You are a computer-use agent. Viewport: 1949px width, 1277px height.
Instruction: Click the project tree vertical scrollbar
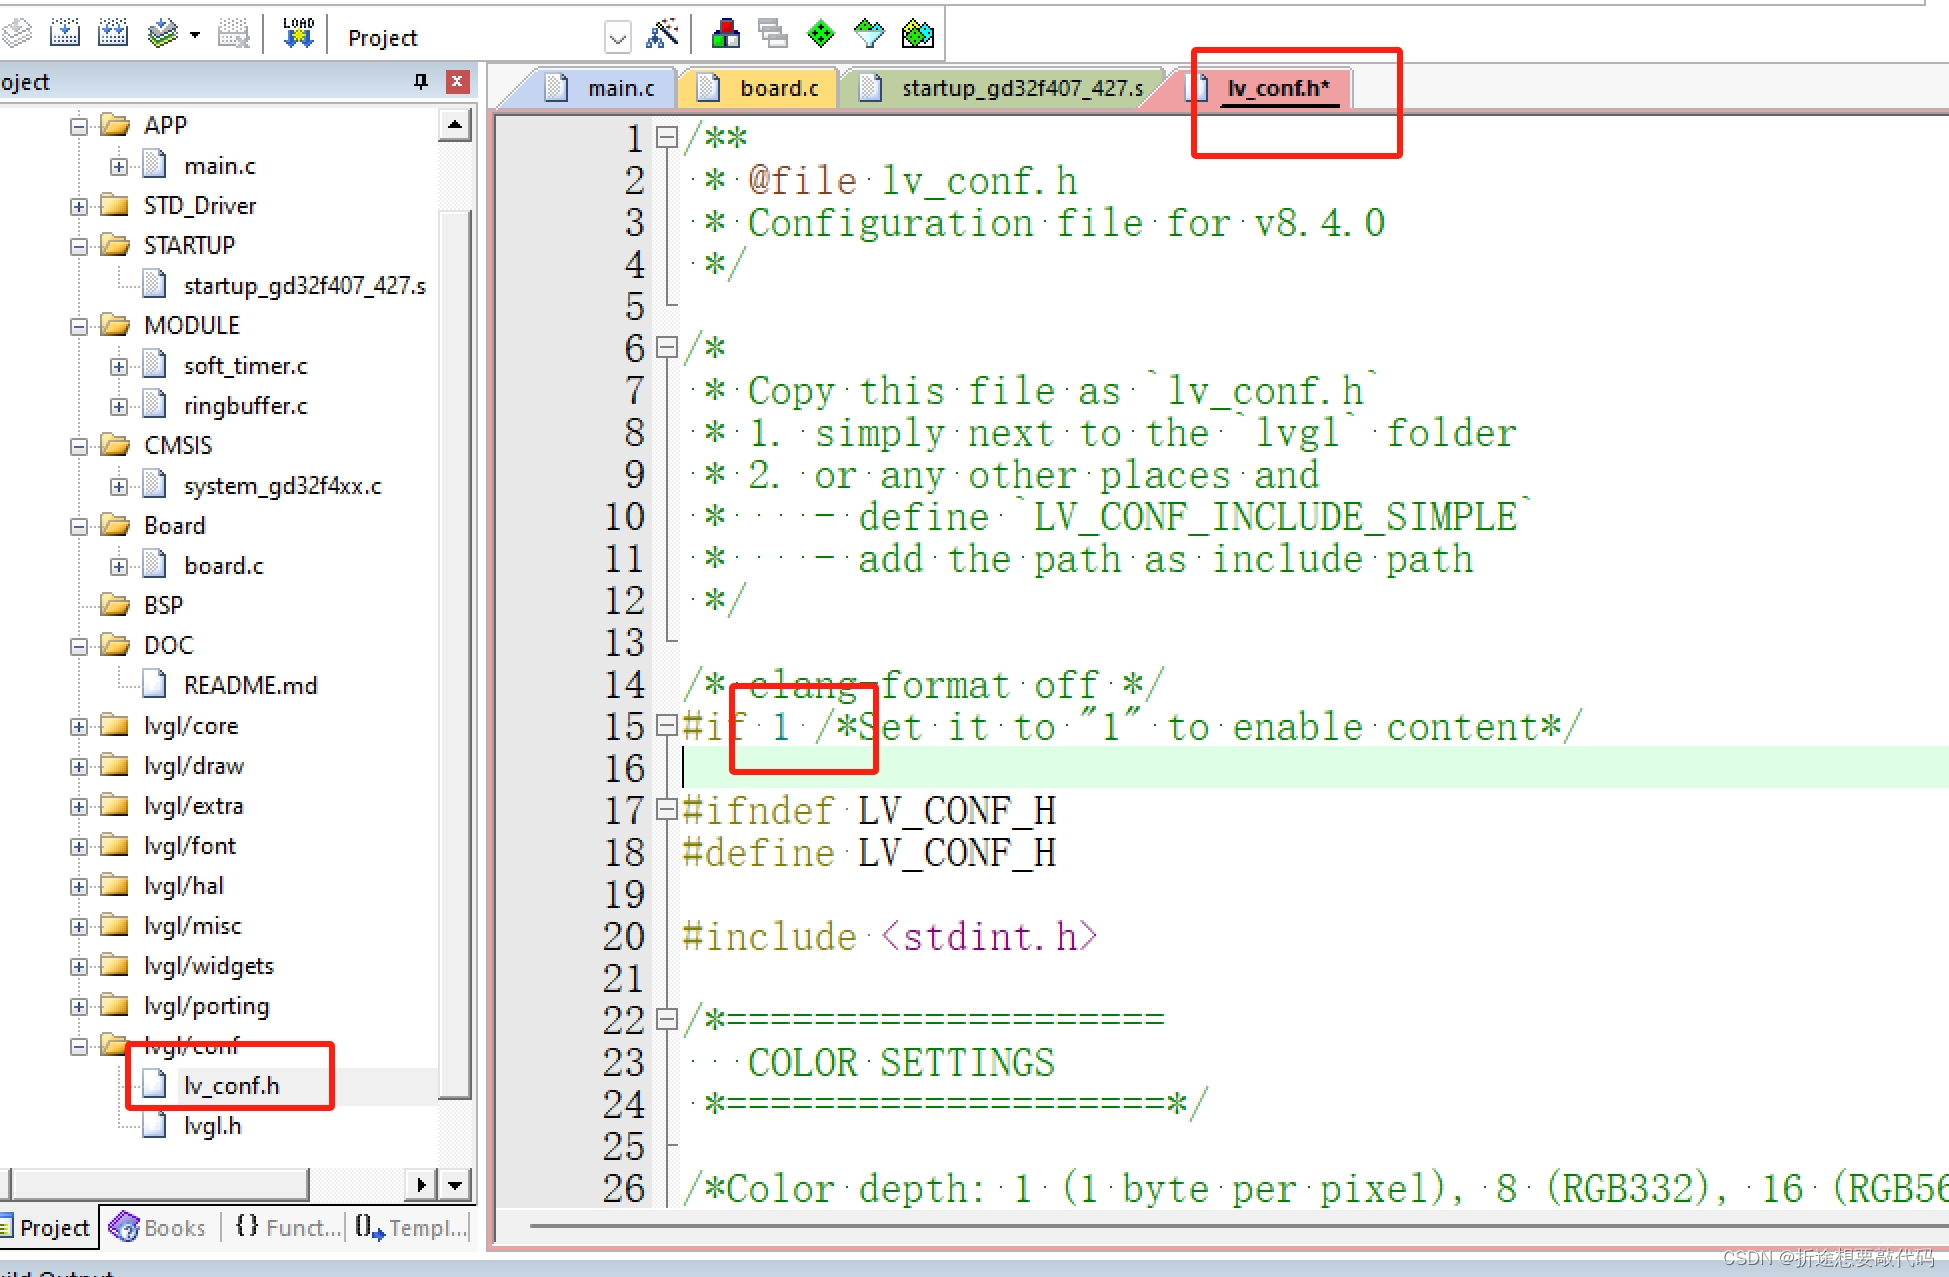point(455,650)
